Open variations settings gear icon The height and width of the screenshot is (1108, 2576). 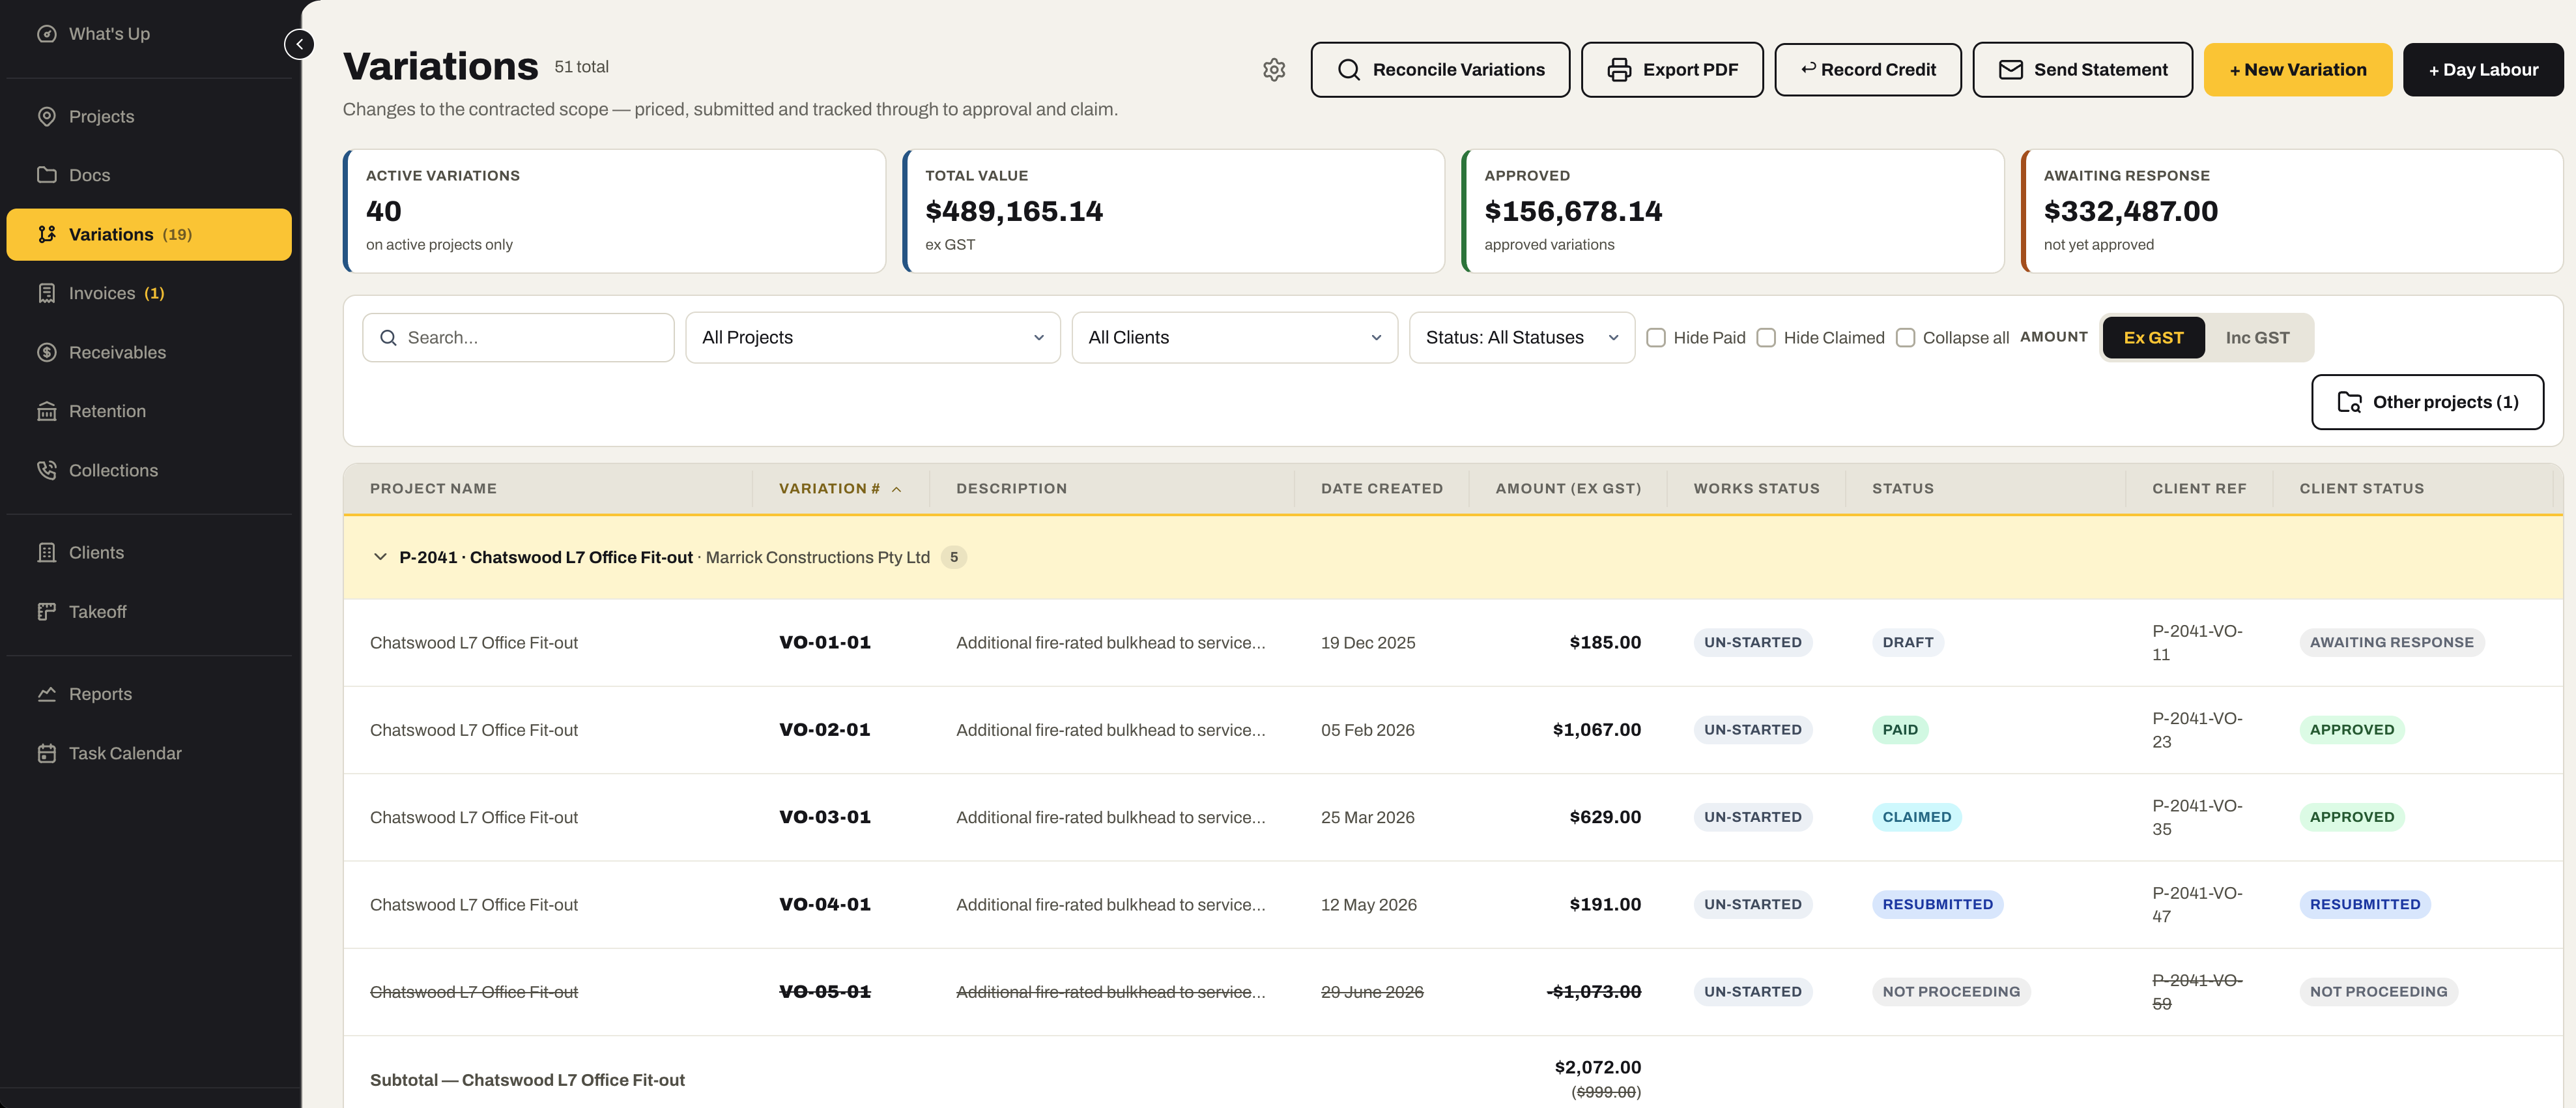pyautogui.click(x=1273, y=70)
